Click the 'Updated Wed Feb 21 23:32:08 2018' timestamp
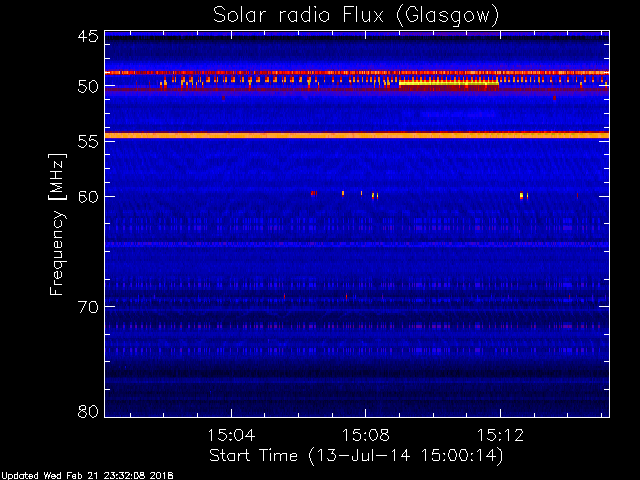This screenshot has width=640, height=480. (87, 476)
